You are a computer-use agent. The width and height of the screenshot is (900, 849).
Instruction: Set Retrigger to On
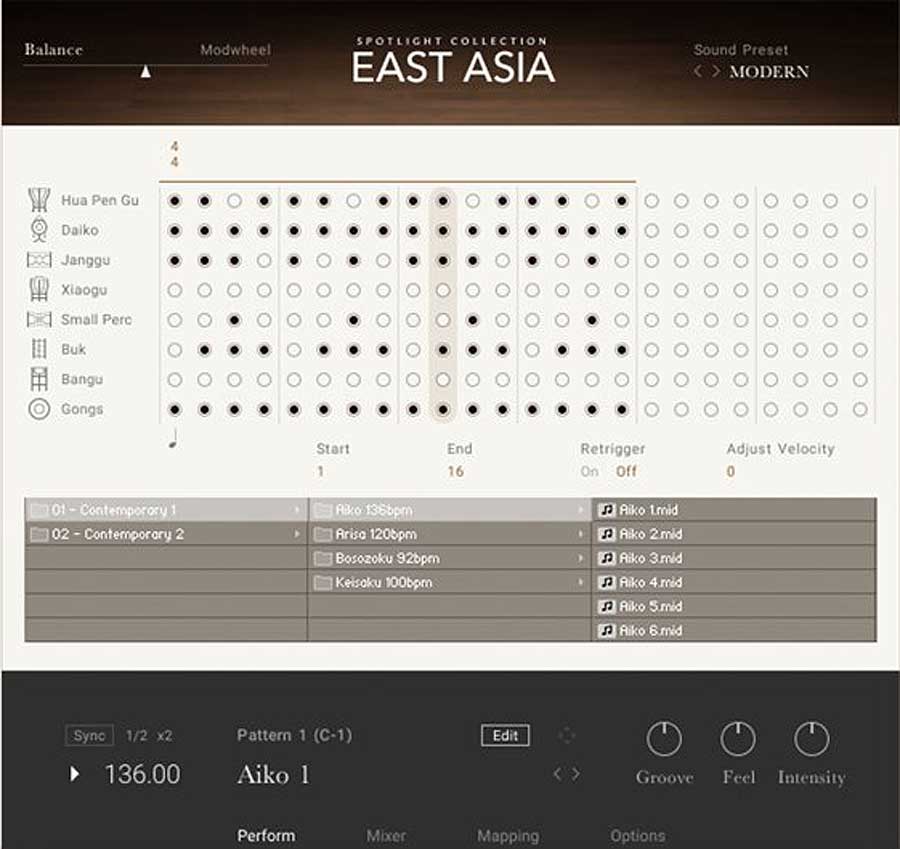coord(589,471)
